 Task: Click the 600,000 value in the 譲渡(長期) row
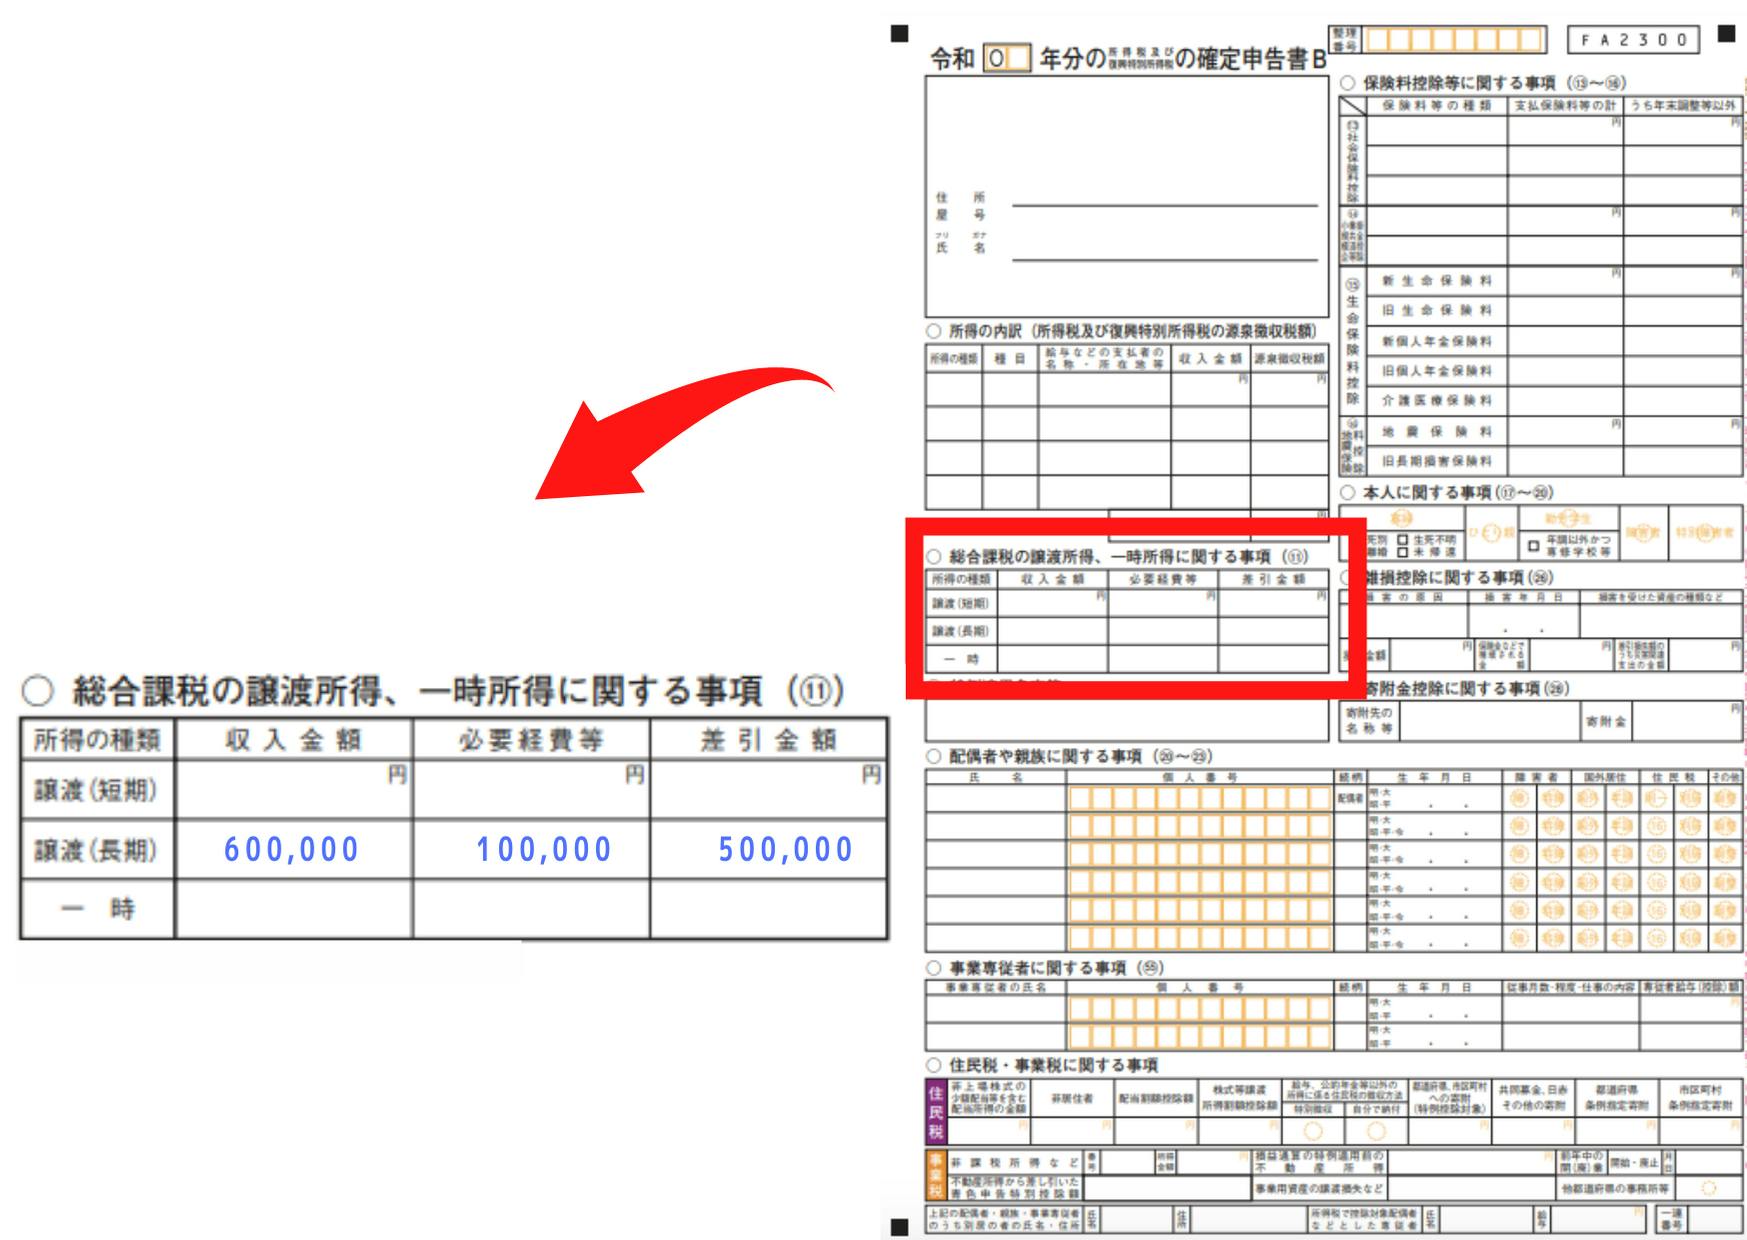coord(291,849)
